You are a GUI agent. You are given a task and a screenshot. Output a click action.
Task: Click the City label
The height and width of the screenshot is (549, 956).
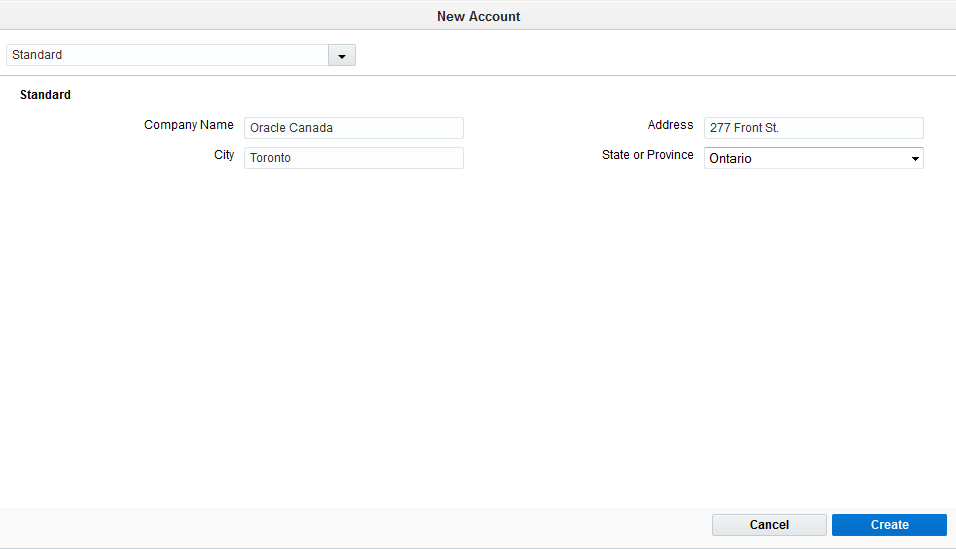click(x=224, y=155)
